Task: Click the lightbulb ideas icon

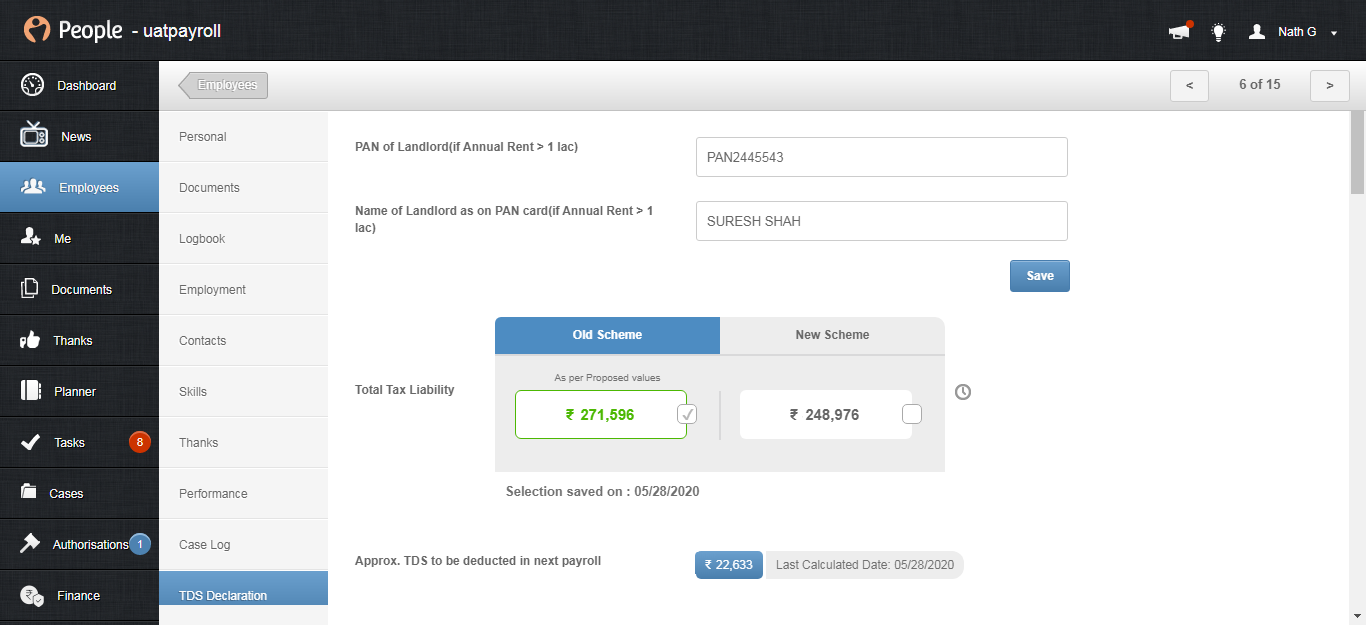Action: coord(1218,31)
